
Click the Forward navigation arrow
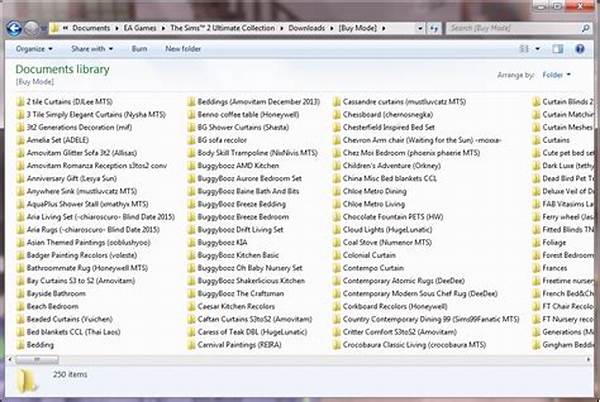32,28
